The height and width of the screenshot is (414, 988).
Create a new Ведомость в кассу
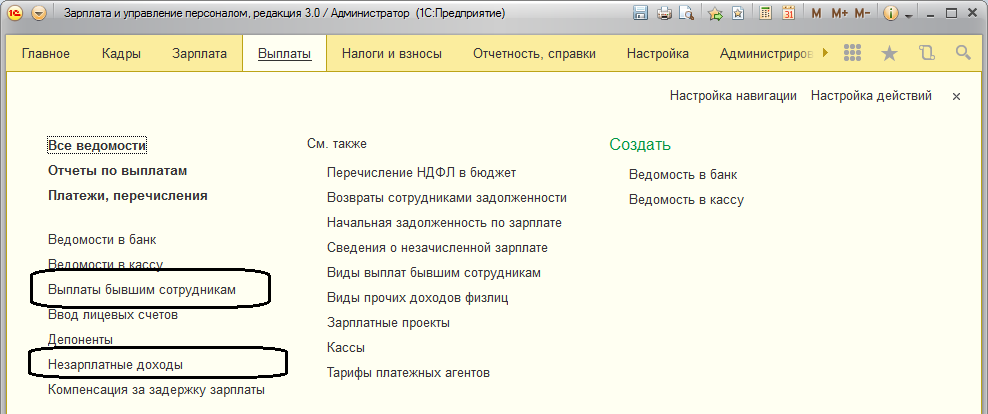686,200
